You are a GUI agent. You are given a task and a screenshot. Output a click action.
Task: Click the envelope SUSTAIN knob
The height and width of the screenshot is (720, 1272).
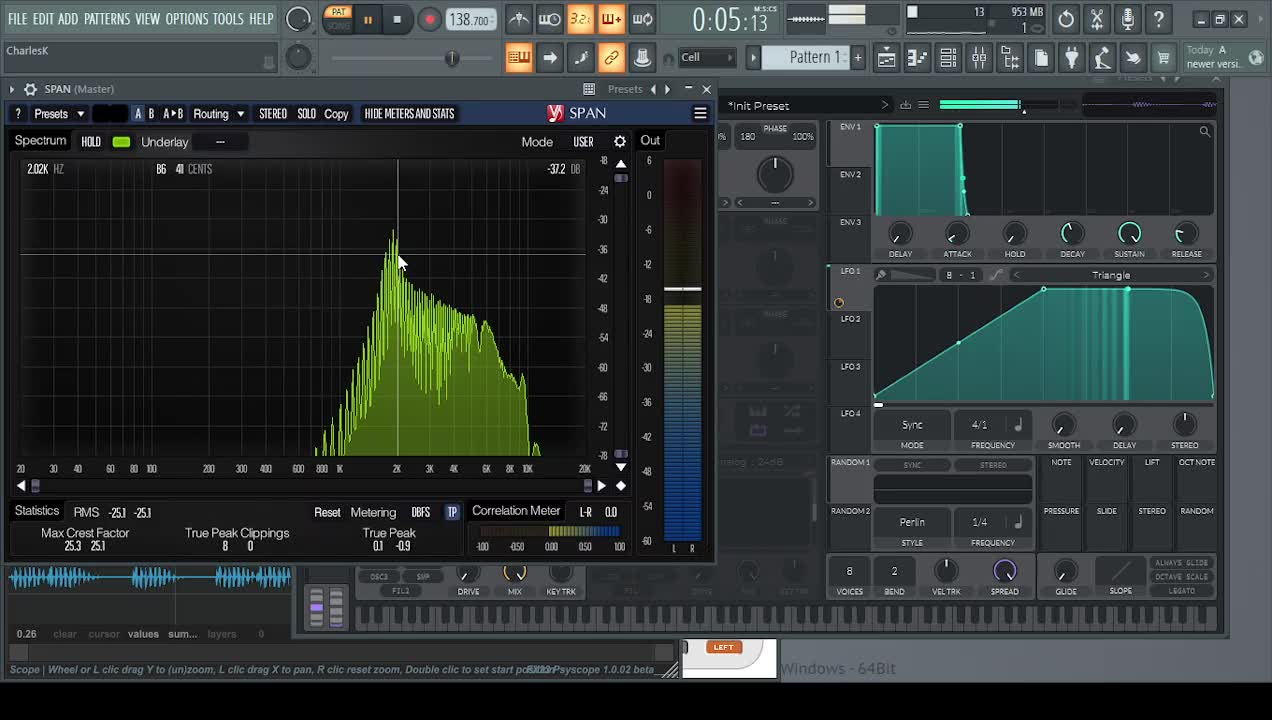tap(1129, 234)
